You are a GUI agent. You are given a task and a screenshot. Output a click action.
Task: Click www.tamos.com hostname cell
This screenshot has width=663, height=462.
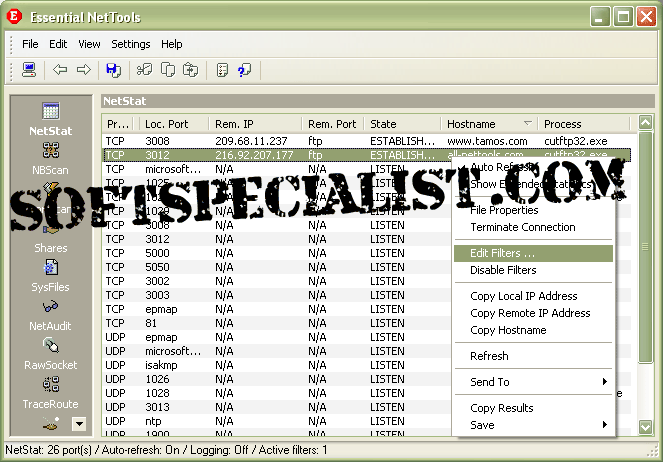[x=487, y=141]
